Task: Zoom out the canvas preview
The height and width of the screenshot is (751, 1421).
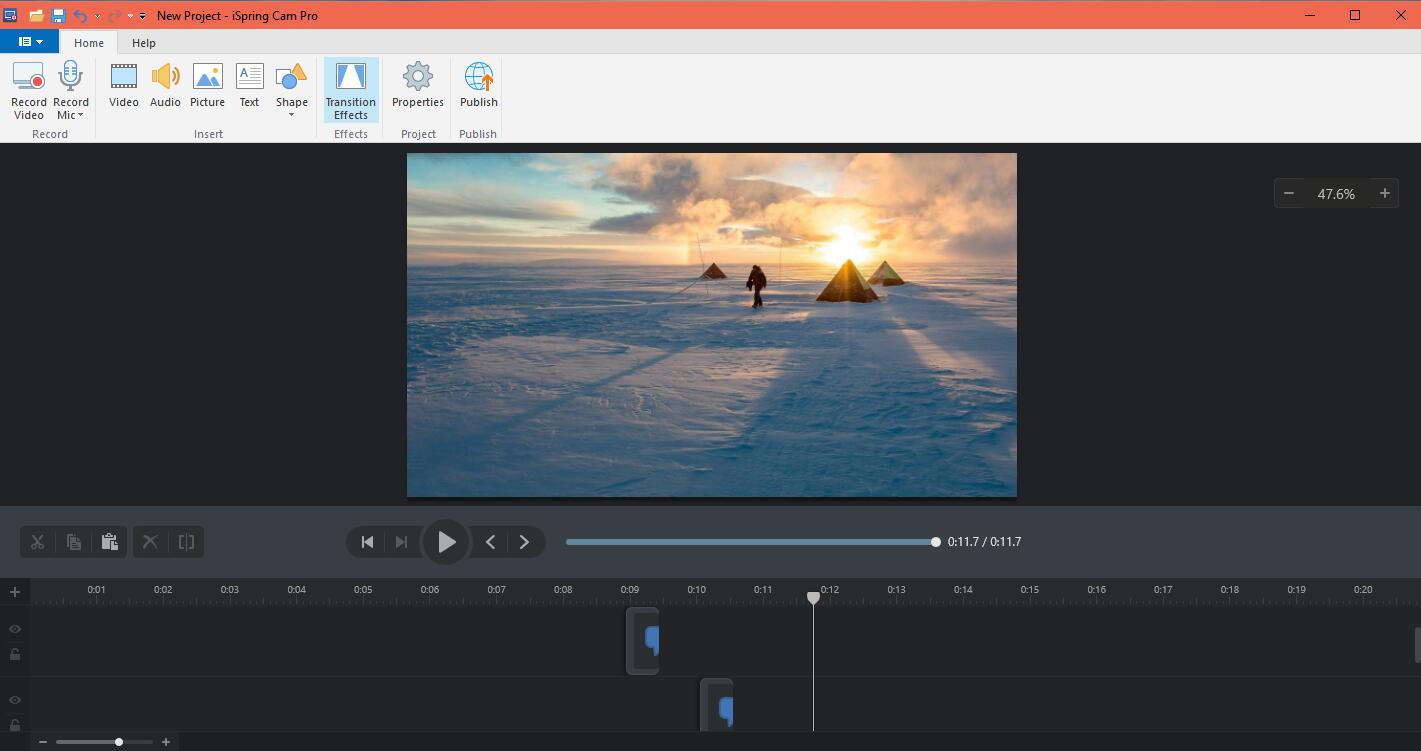Action: point(1289,194)
